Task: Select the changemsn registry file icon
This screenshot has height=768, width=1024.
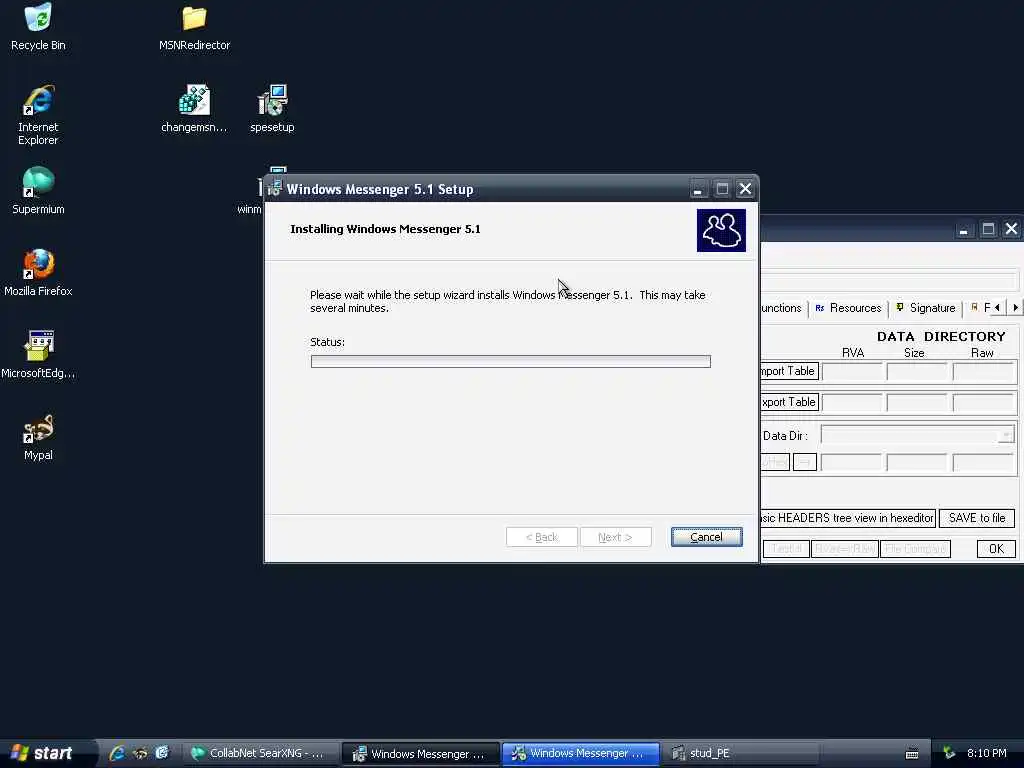Action: pyautogui.click(x=194, y=108)
